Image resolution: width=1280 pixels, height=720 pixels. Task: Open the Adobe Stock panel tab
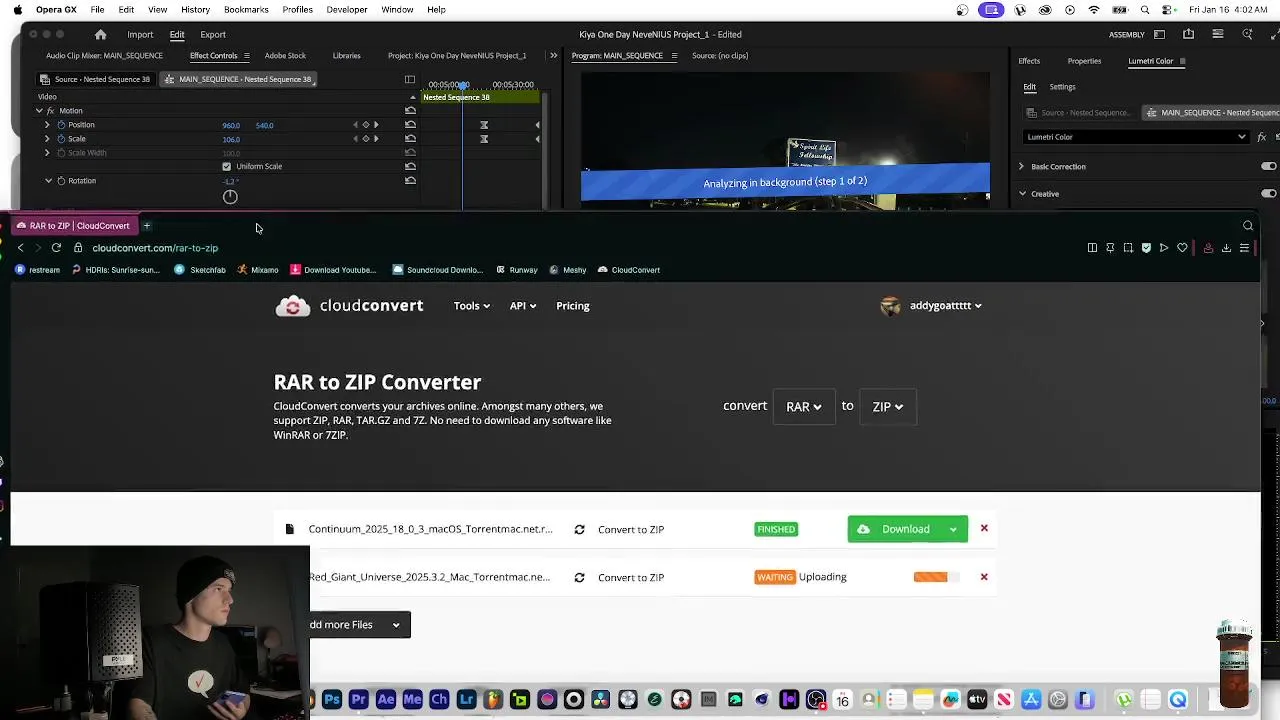[285, 56]
